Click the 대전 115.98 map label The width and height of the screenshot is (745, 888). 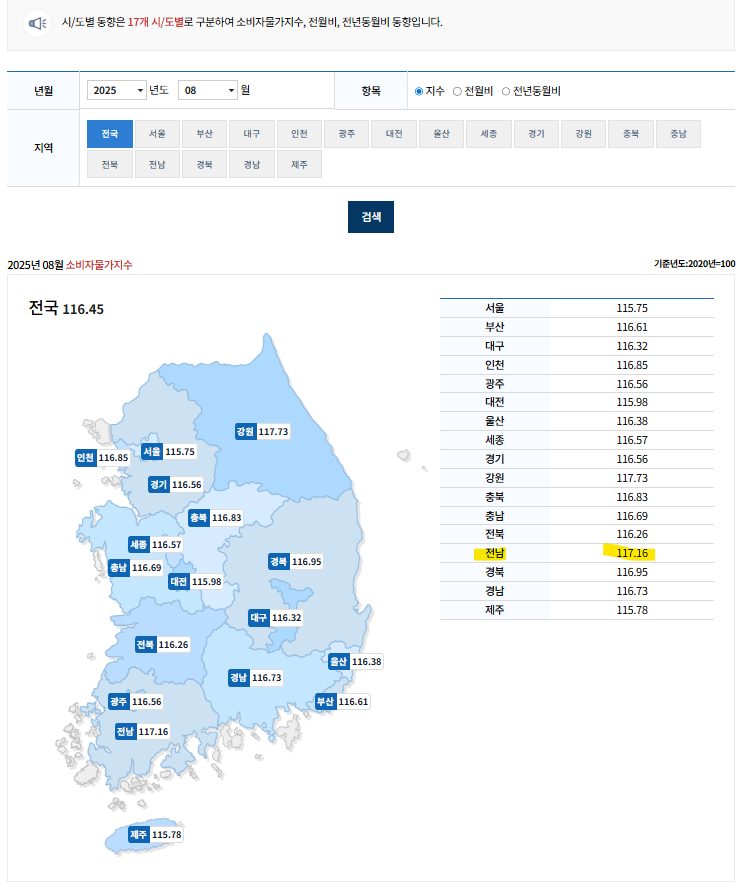click(x=195, y=582)
